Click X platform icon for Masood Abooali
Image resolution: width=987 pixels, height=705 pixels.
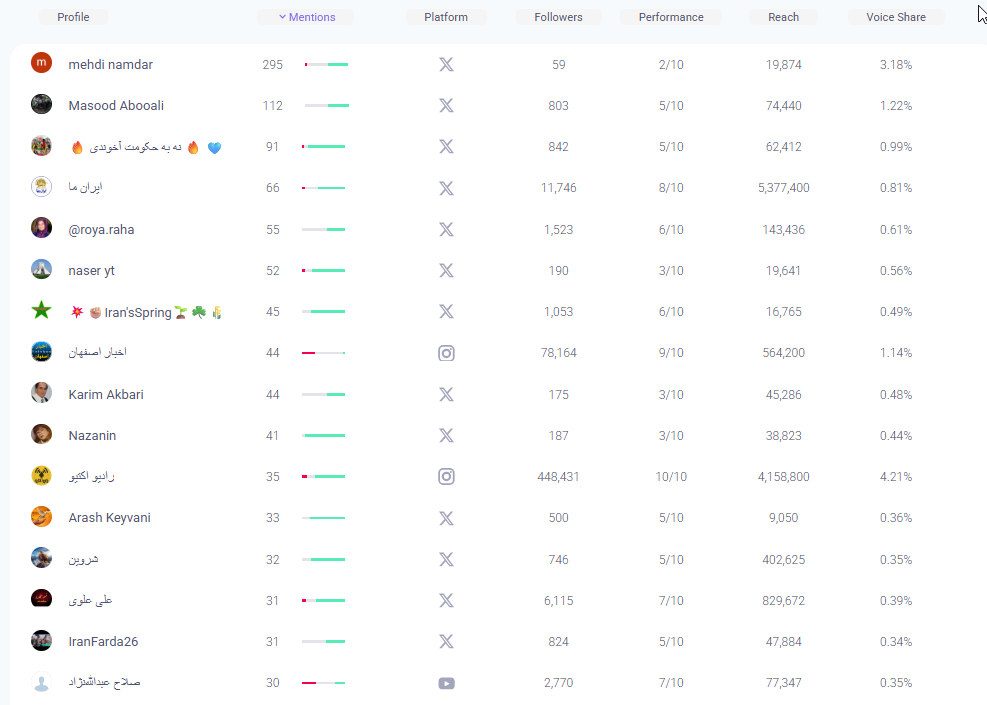pyautogui.click(x=446, y=106)
